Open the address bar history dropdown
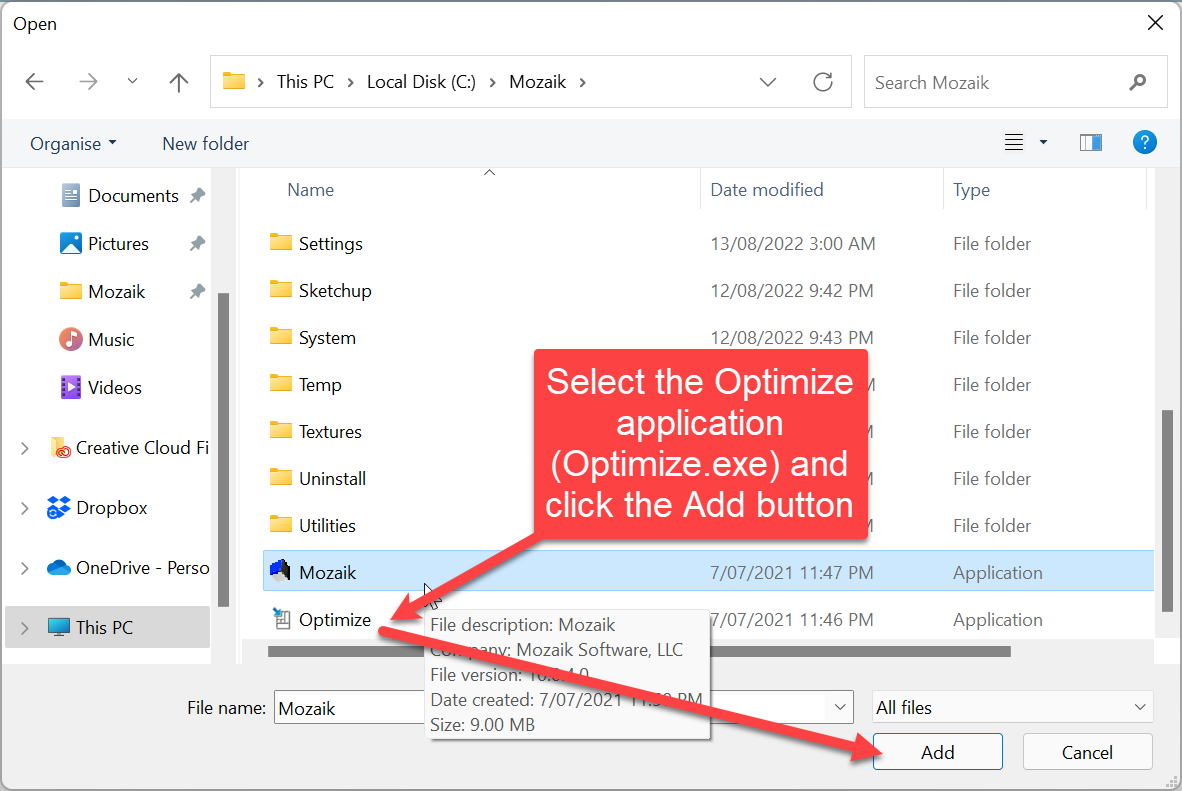The height and width of the screenshot is (791, 1182). point(768,82)
